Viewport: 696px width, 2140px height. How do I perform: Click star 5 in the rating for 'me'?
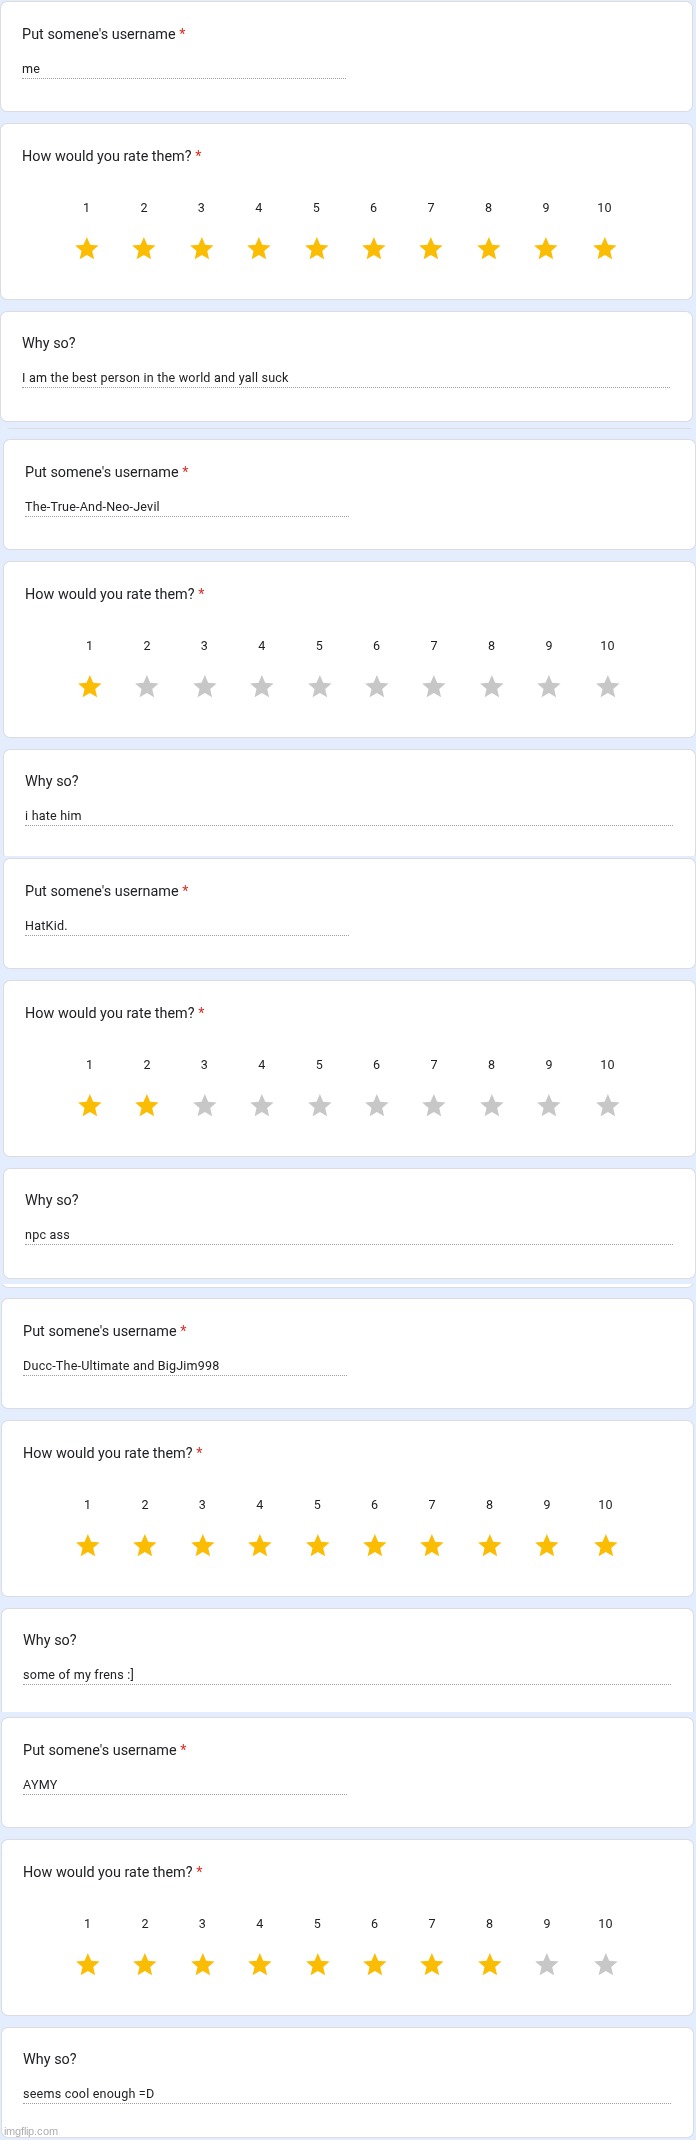[316, 248]
